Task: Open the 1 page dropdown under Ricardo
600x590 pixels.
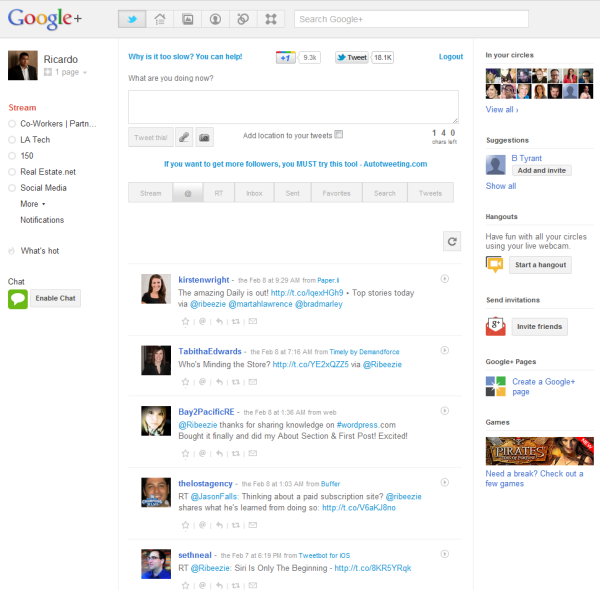Action: click(65, 72)
